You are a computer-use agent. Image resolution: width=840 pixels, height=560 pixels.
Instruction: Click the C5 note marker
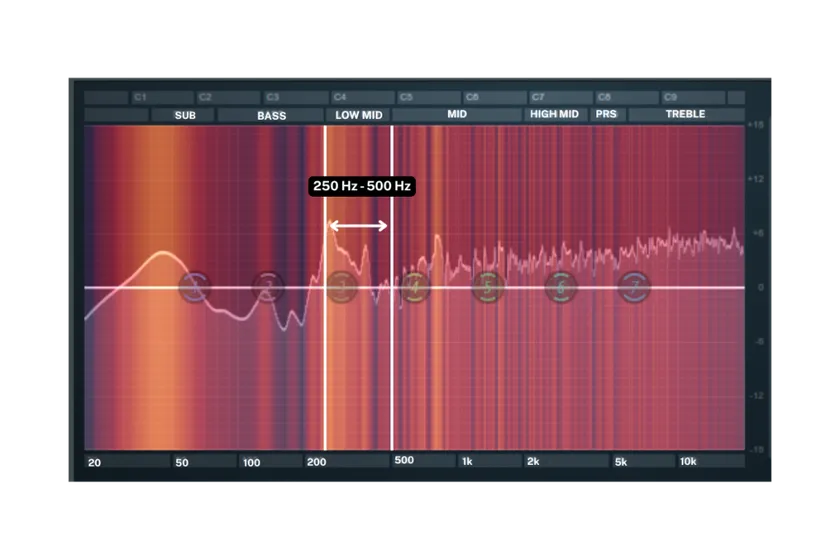coord(406,97)
